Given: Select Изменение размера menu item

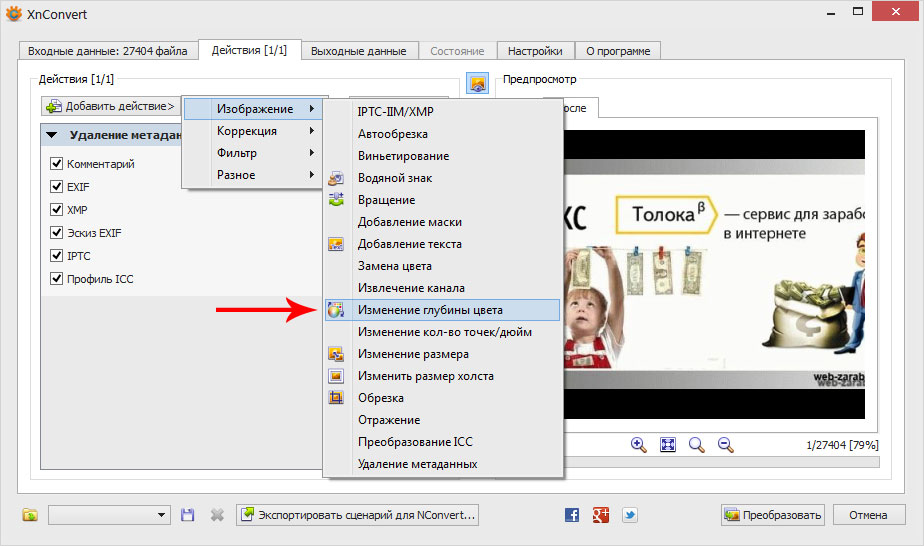Looking at the screenshot, I should [x=442, y=354].
